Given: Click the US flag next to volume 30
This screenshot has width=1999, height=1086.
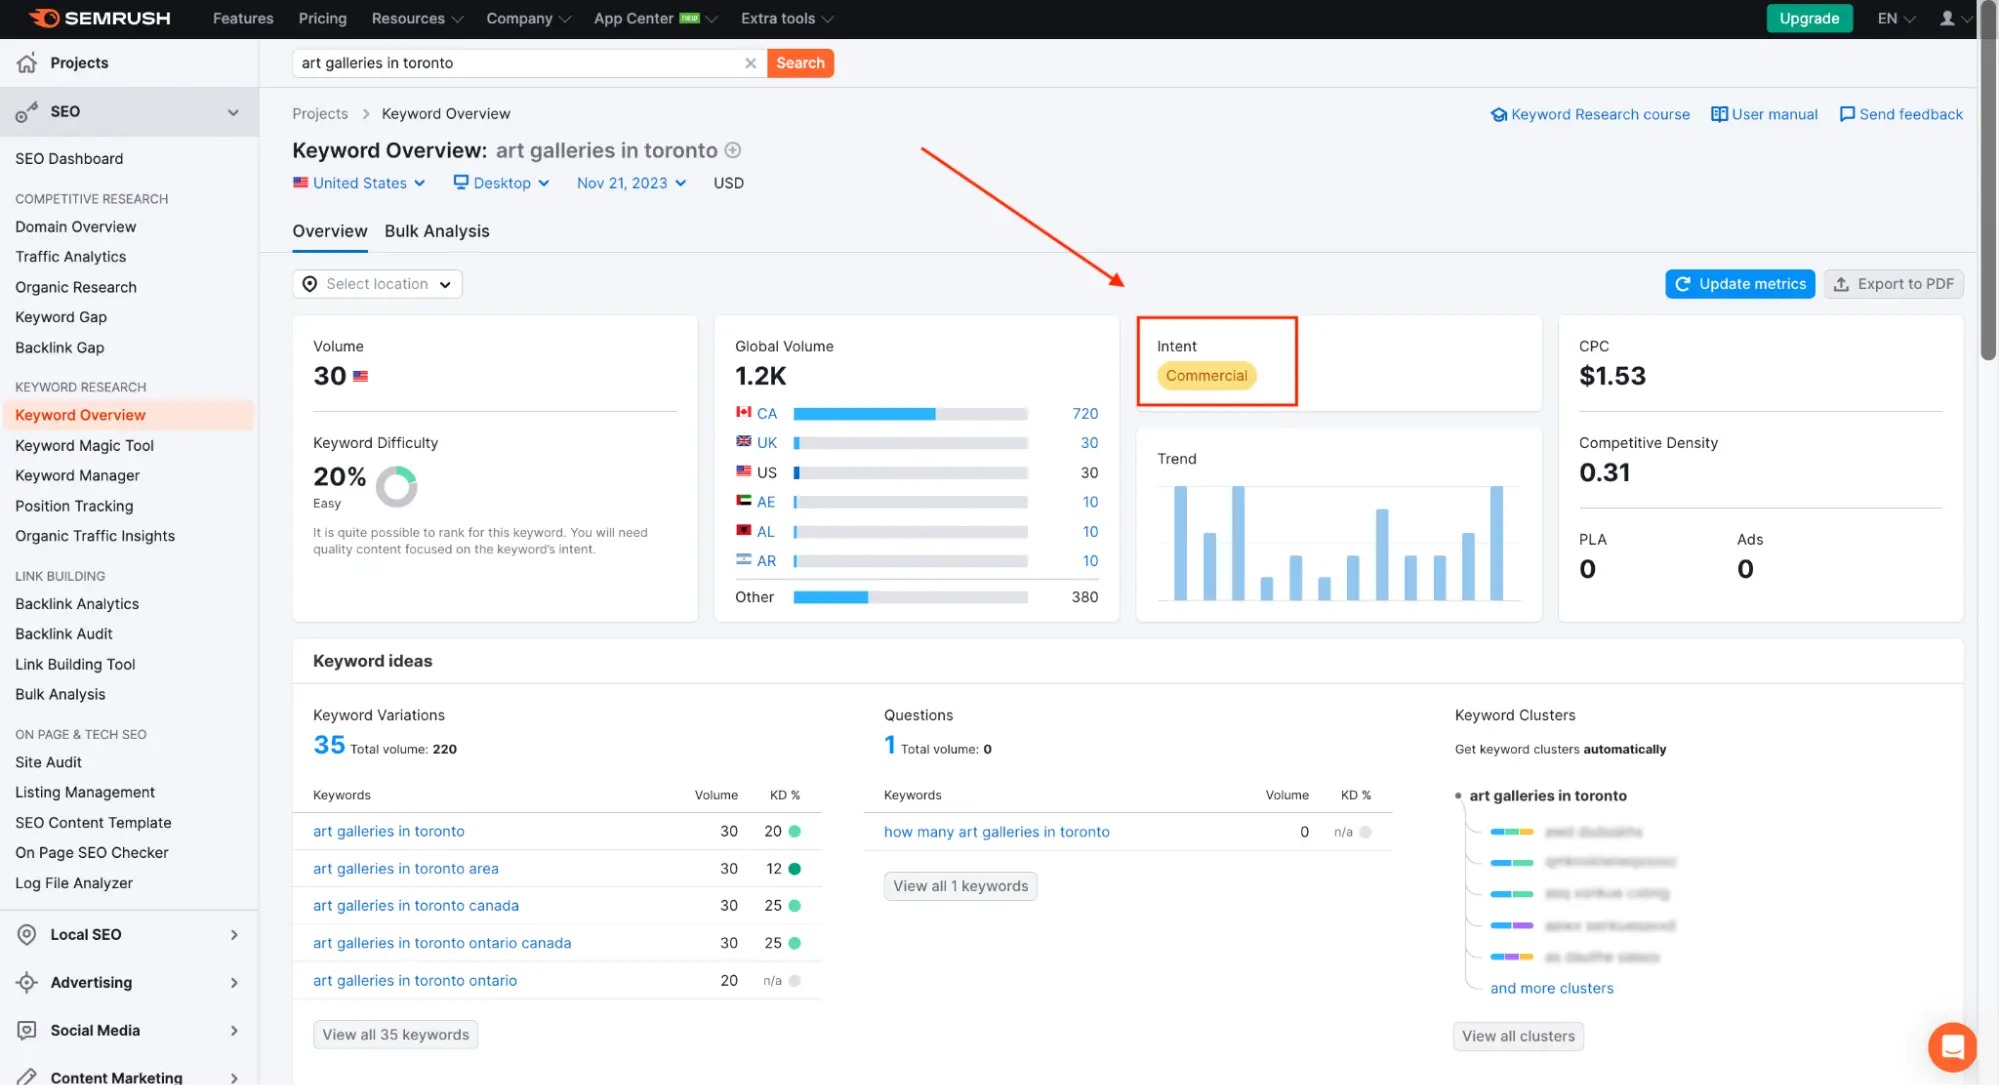Looking at the screenshot, I should [x=361, y=377].
